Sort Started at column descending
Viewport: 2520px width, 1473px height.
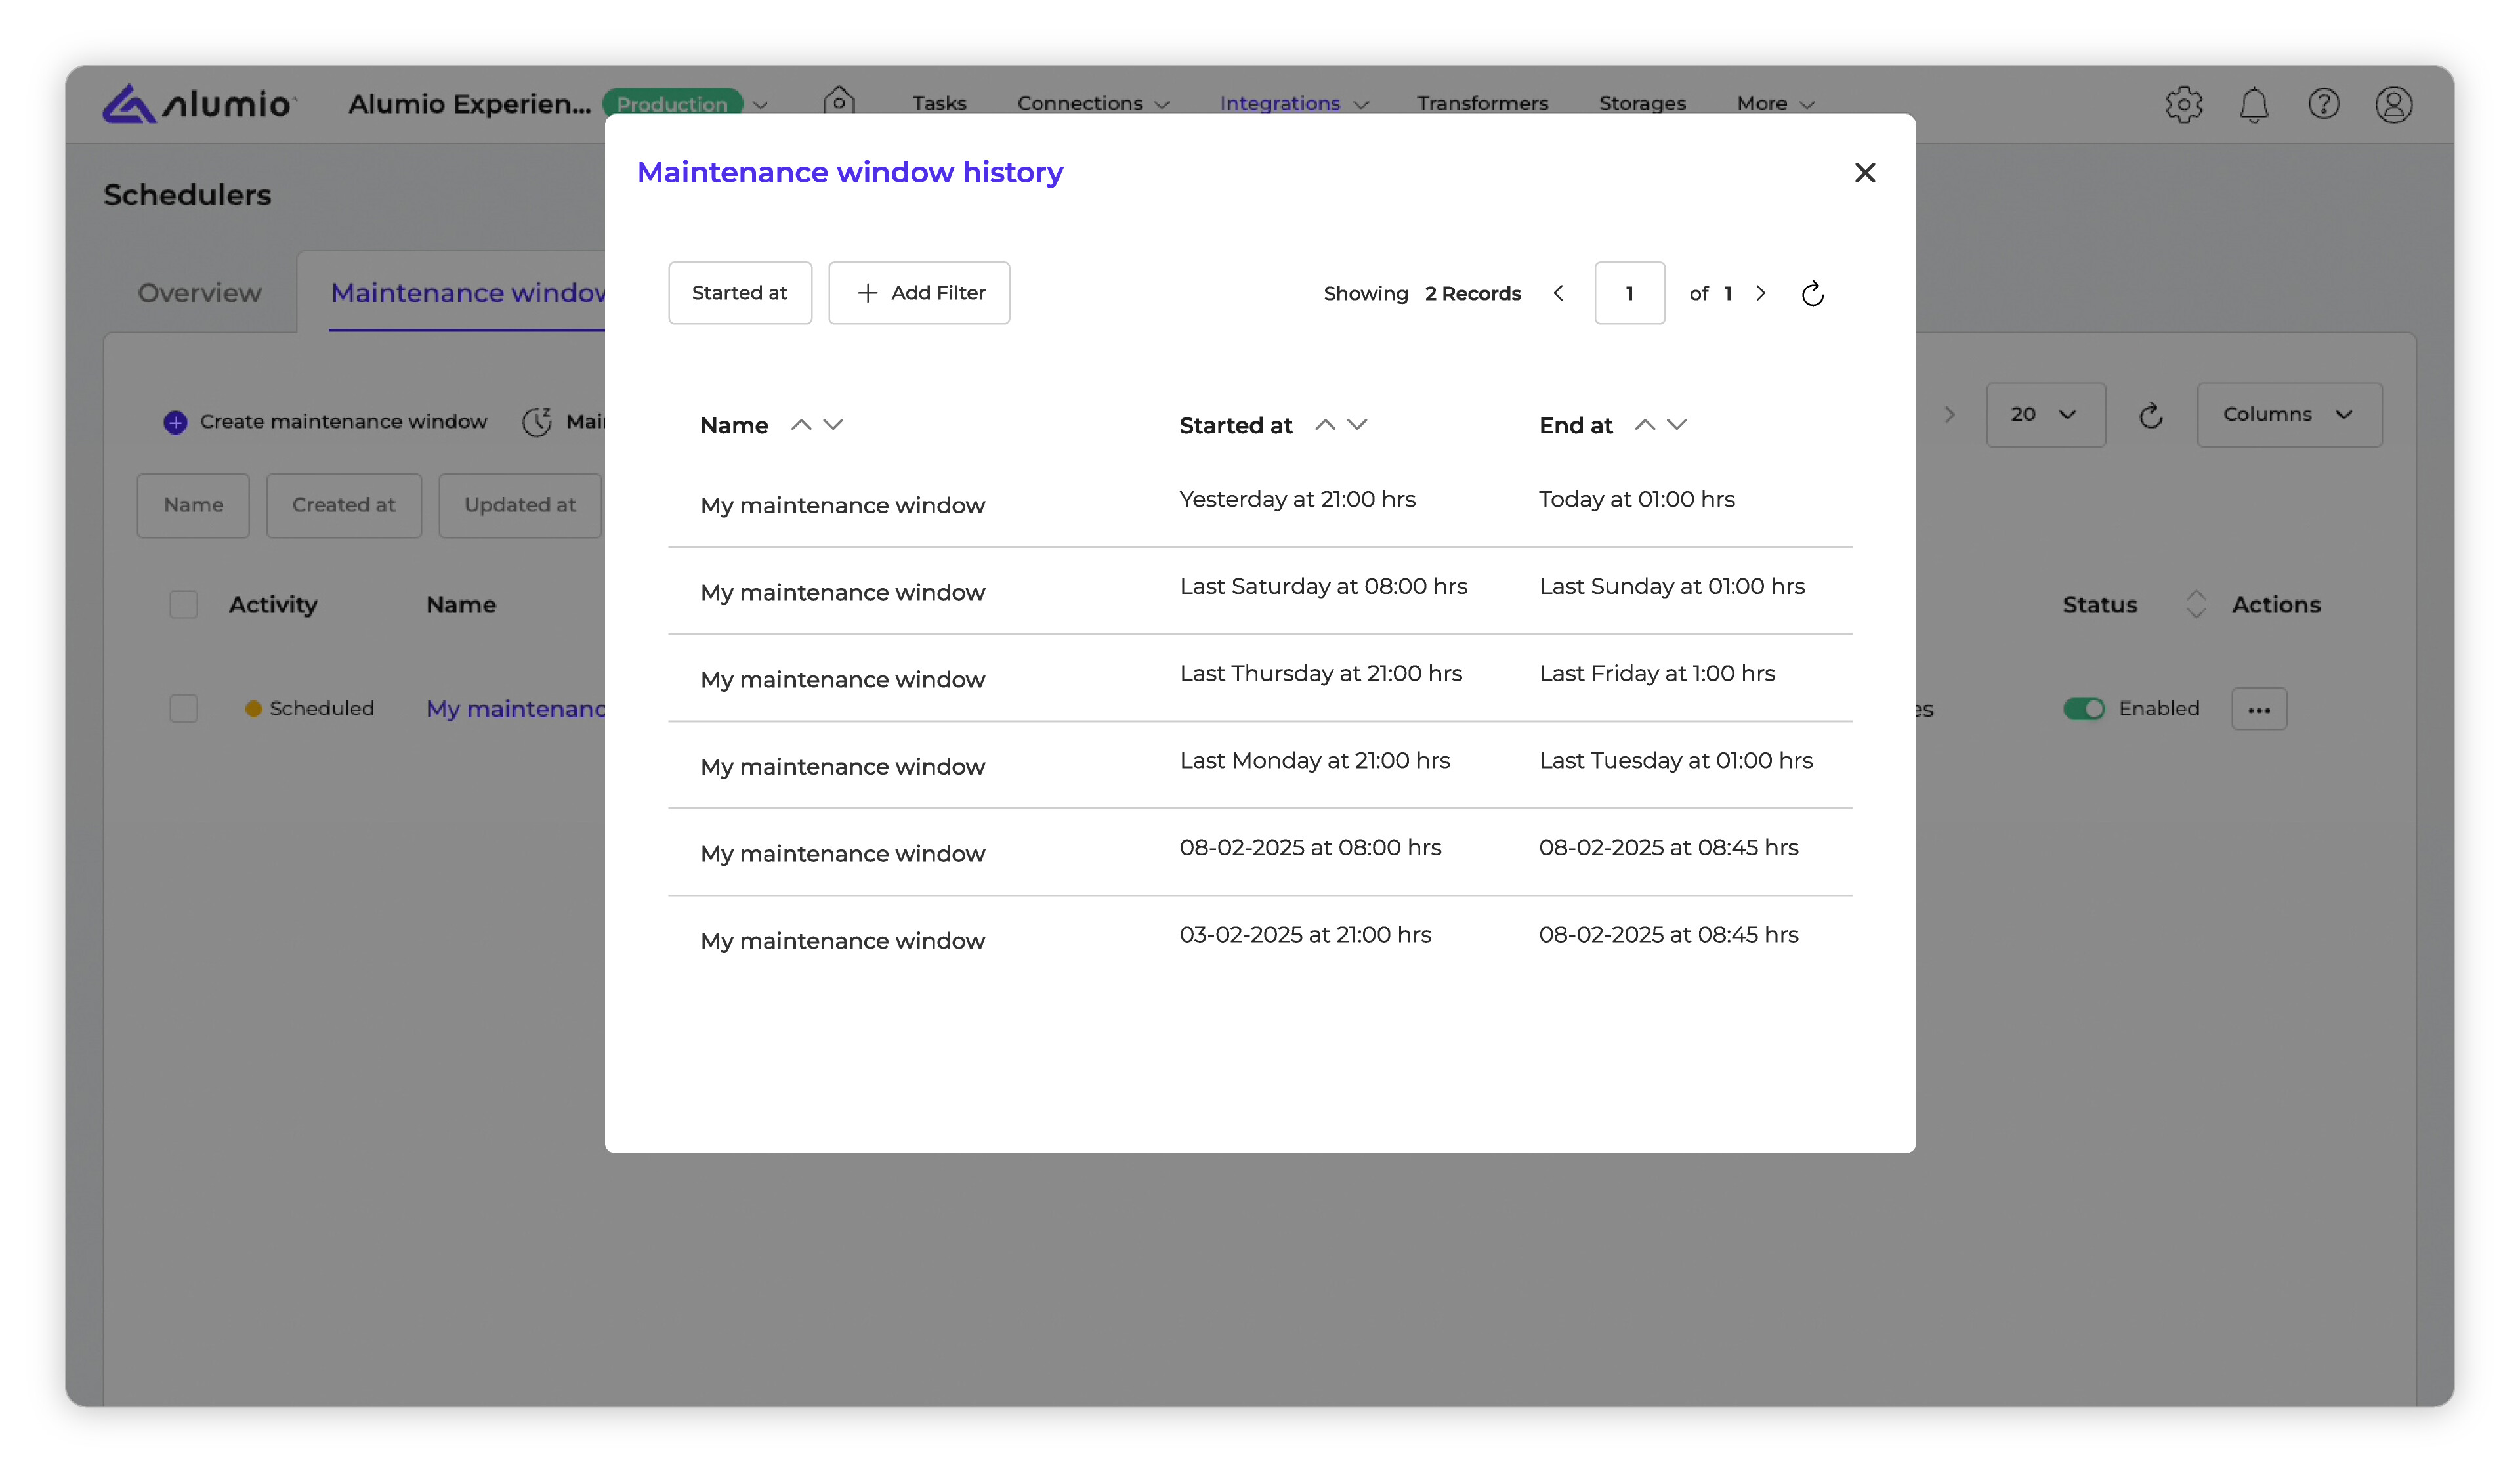point(1357,424)
